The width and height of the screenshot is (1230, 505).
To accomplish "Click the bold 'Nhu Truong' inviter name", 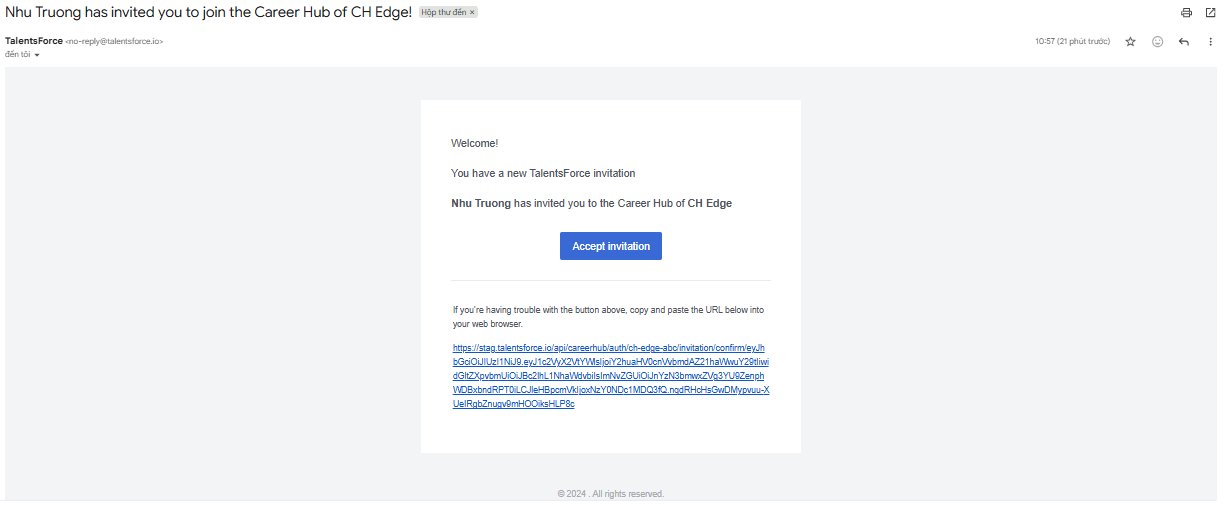I will [481, 203].
